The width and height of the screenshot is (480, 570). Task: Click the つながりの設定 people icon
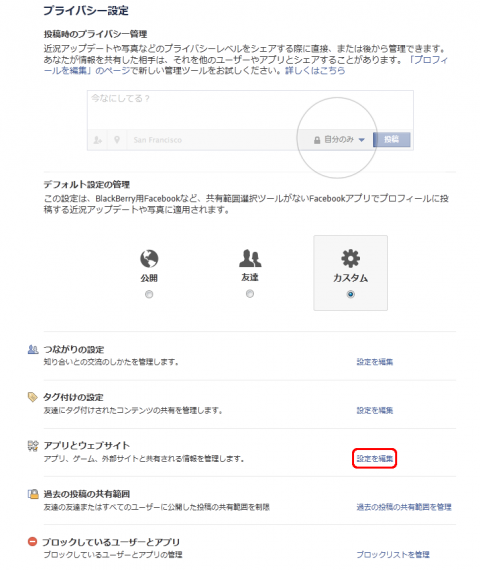(x=33, y=349)
